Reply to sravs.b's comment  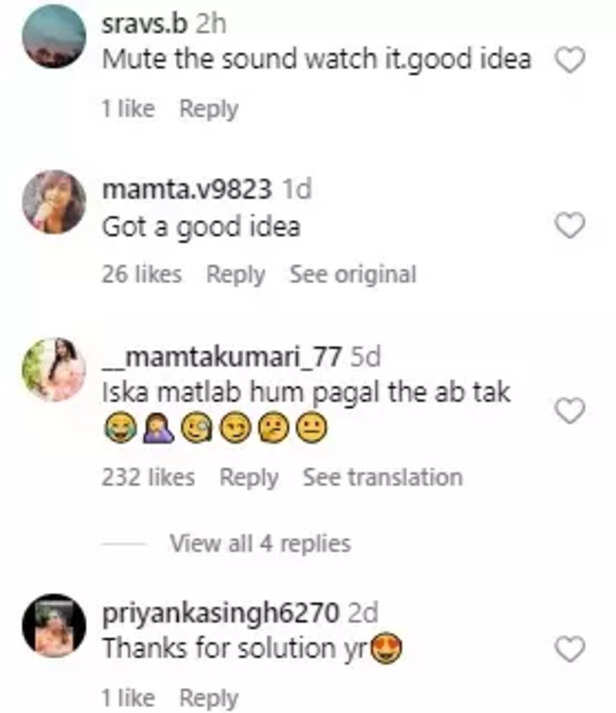coord(209,109)
